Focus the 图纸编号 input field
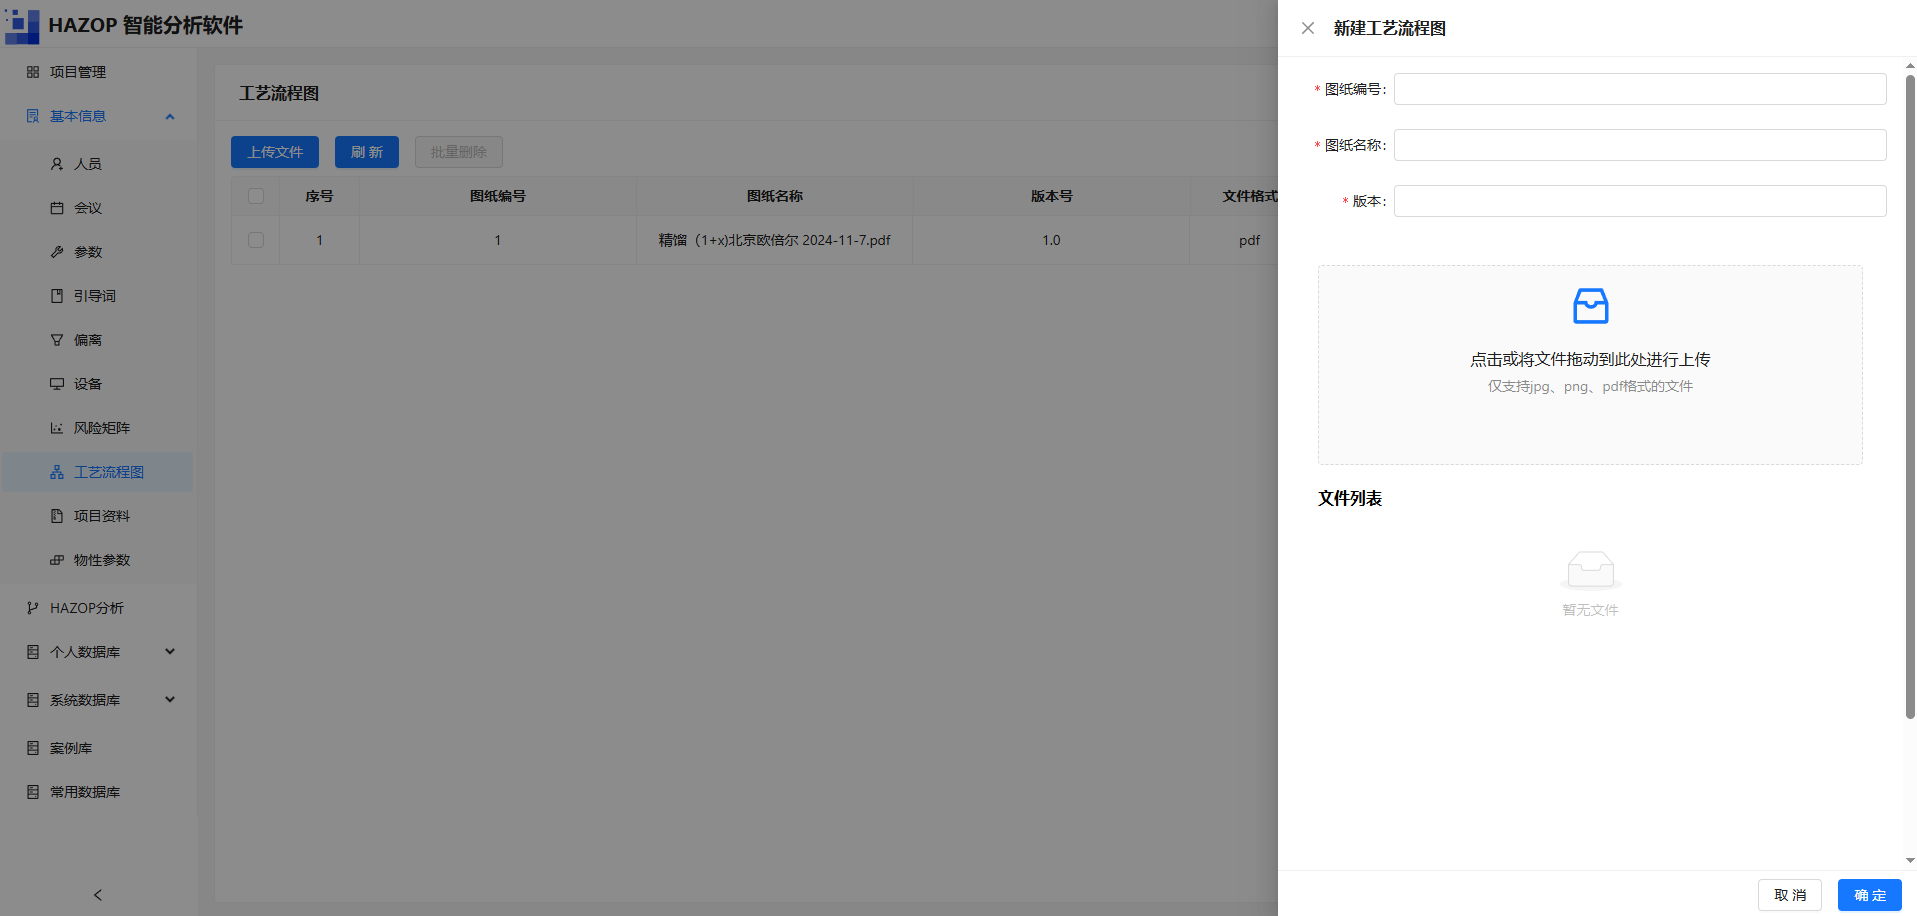This screenshot has width=1917, height=916. click(x=1640, y=89)
